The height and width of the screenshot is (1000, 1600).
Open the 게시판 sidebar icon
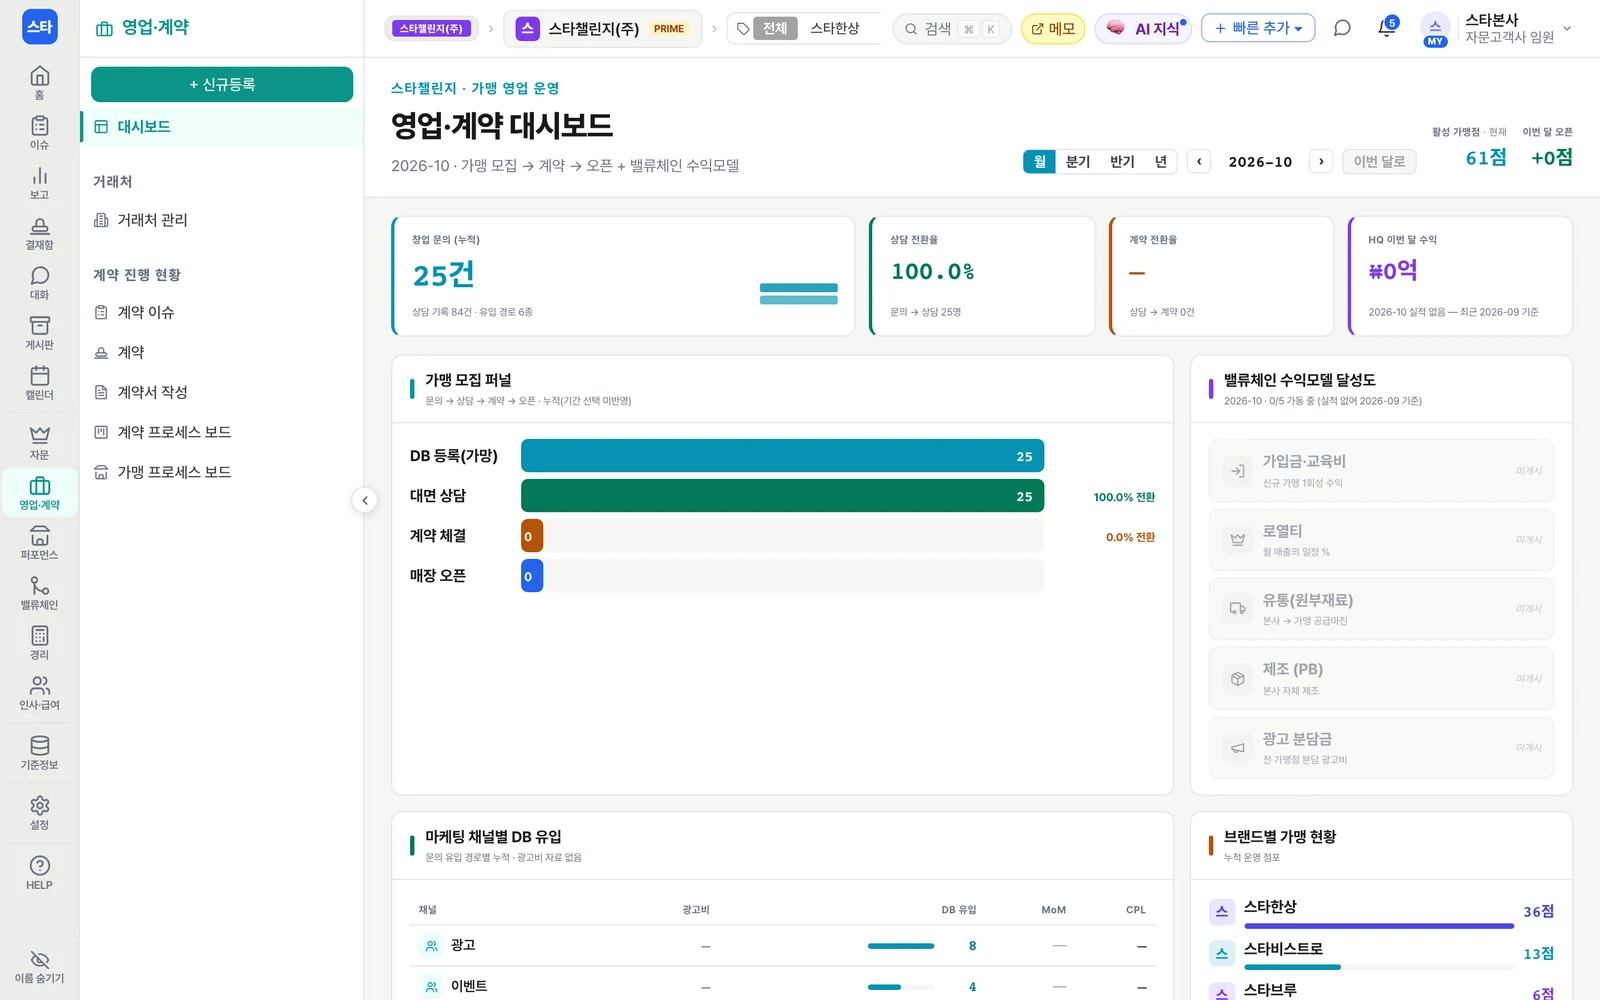click(39, 332)
